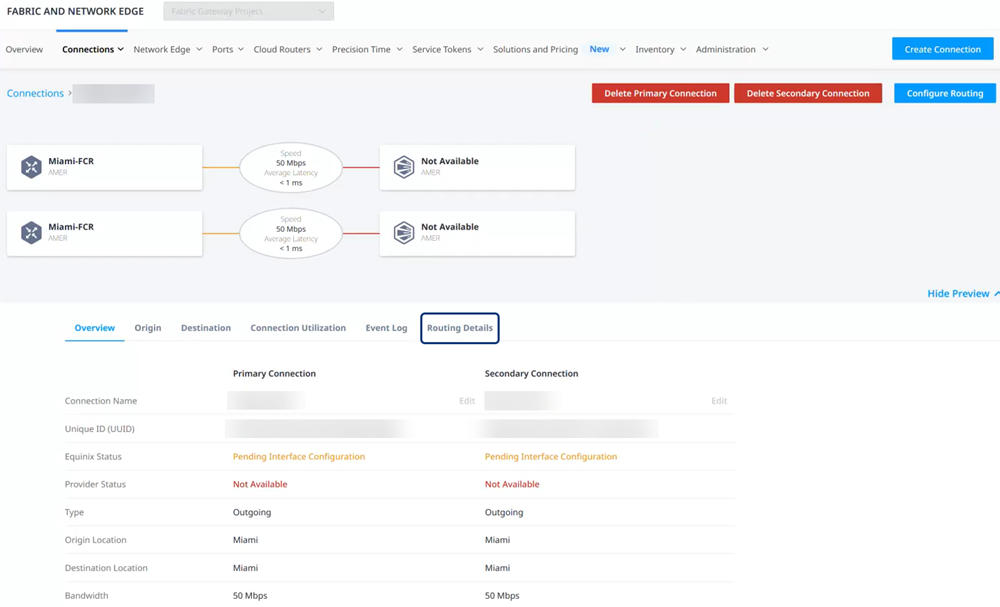Open the Event Log tab
This screenshot has width=1000, height=607.
pyautogui.click(x=386, y=328)
